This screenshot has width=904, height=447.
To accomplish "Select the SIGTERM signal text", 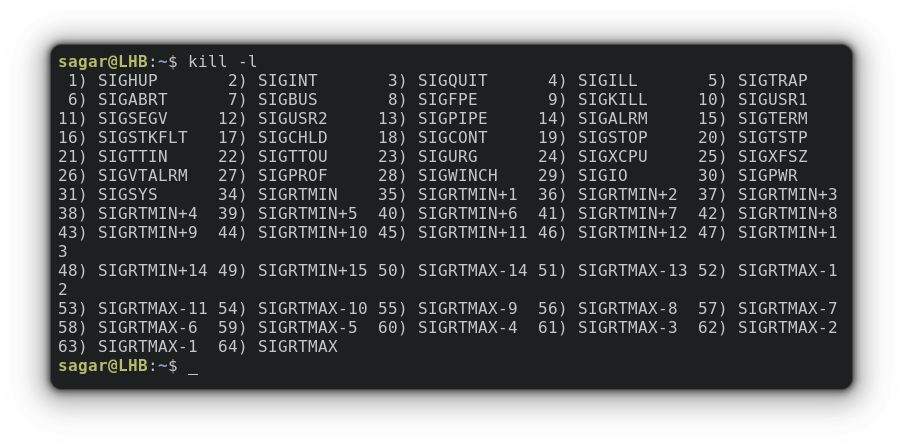I will coord(773,118).
